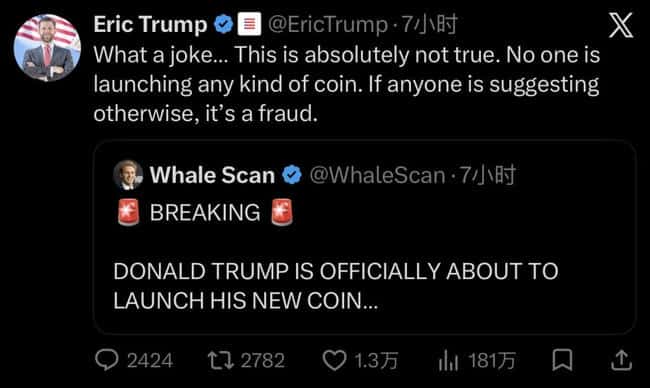Screen dimensions: 650x388
Task: Open the quoted BREAKING tweet card
Action: pos(365,237)
